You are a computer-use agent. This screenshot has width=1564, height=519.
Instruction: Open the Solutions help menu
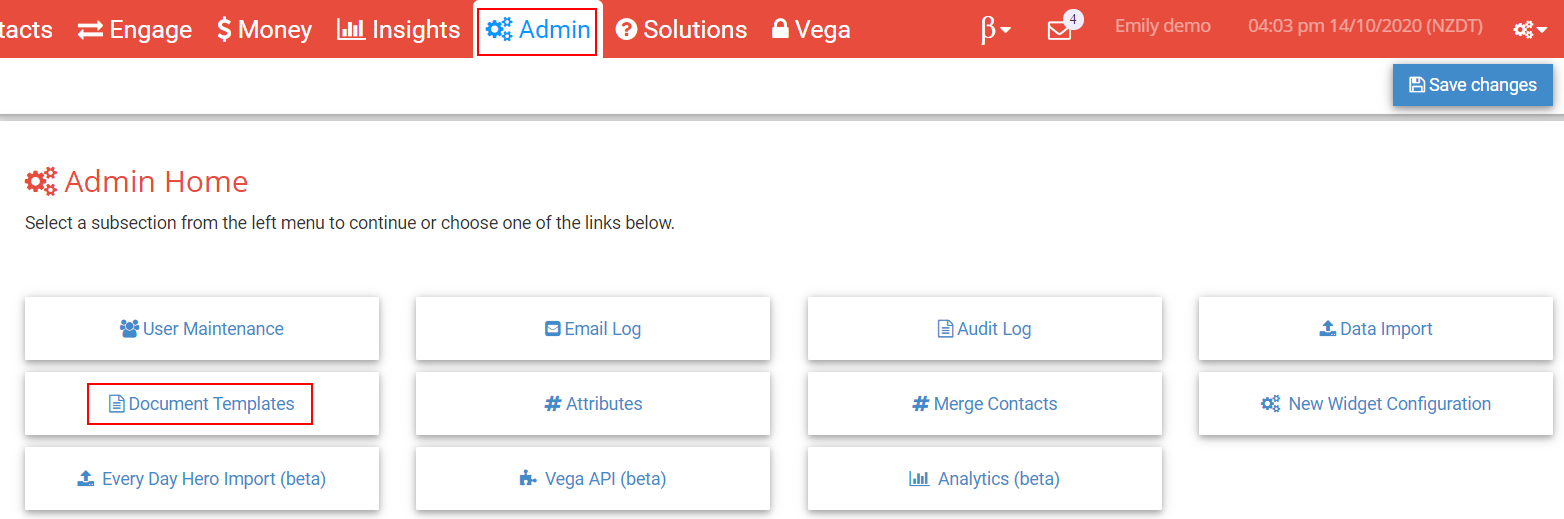coord(681,30)
